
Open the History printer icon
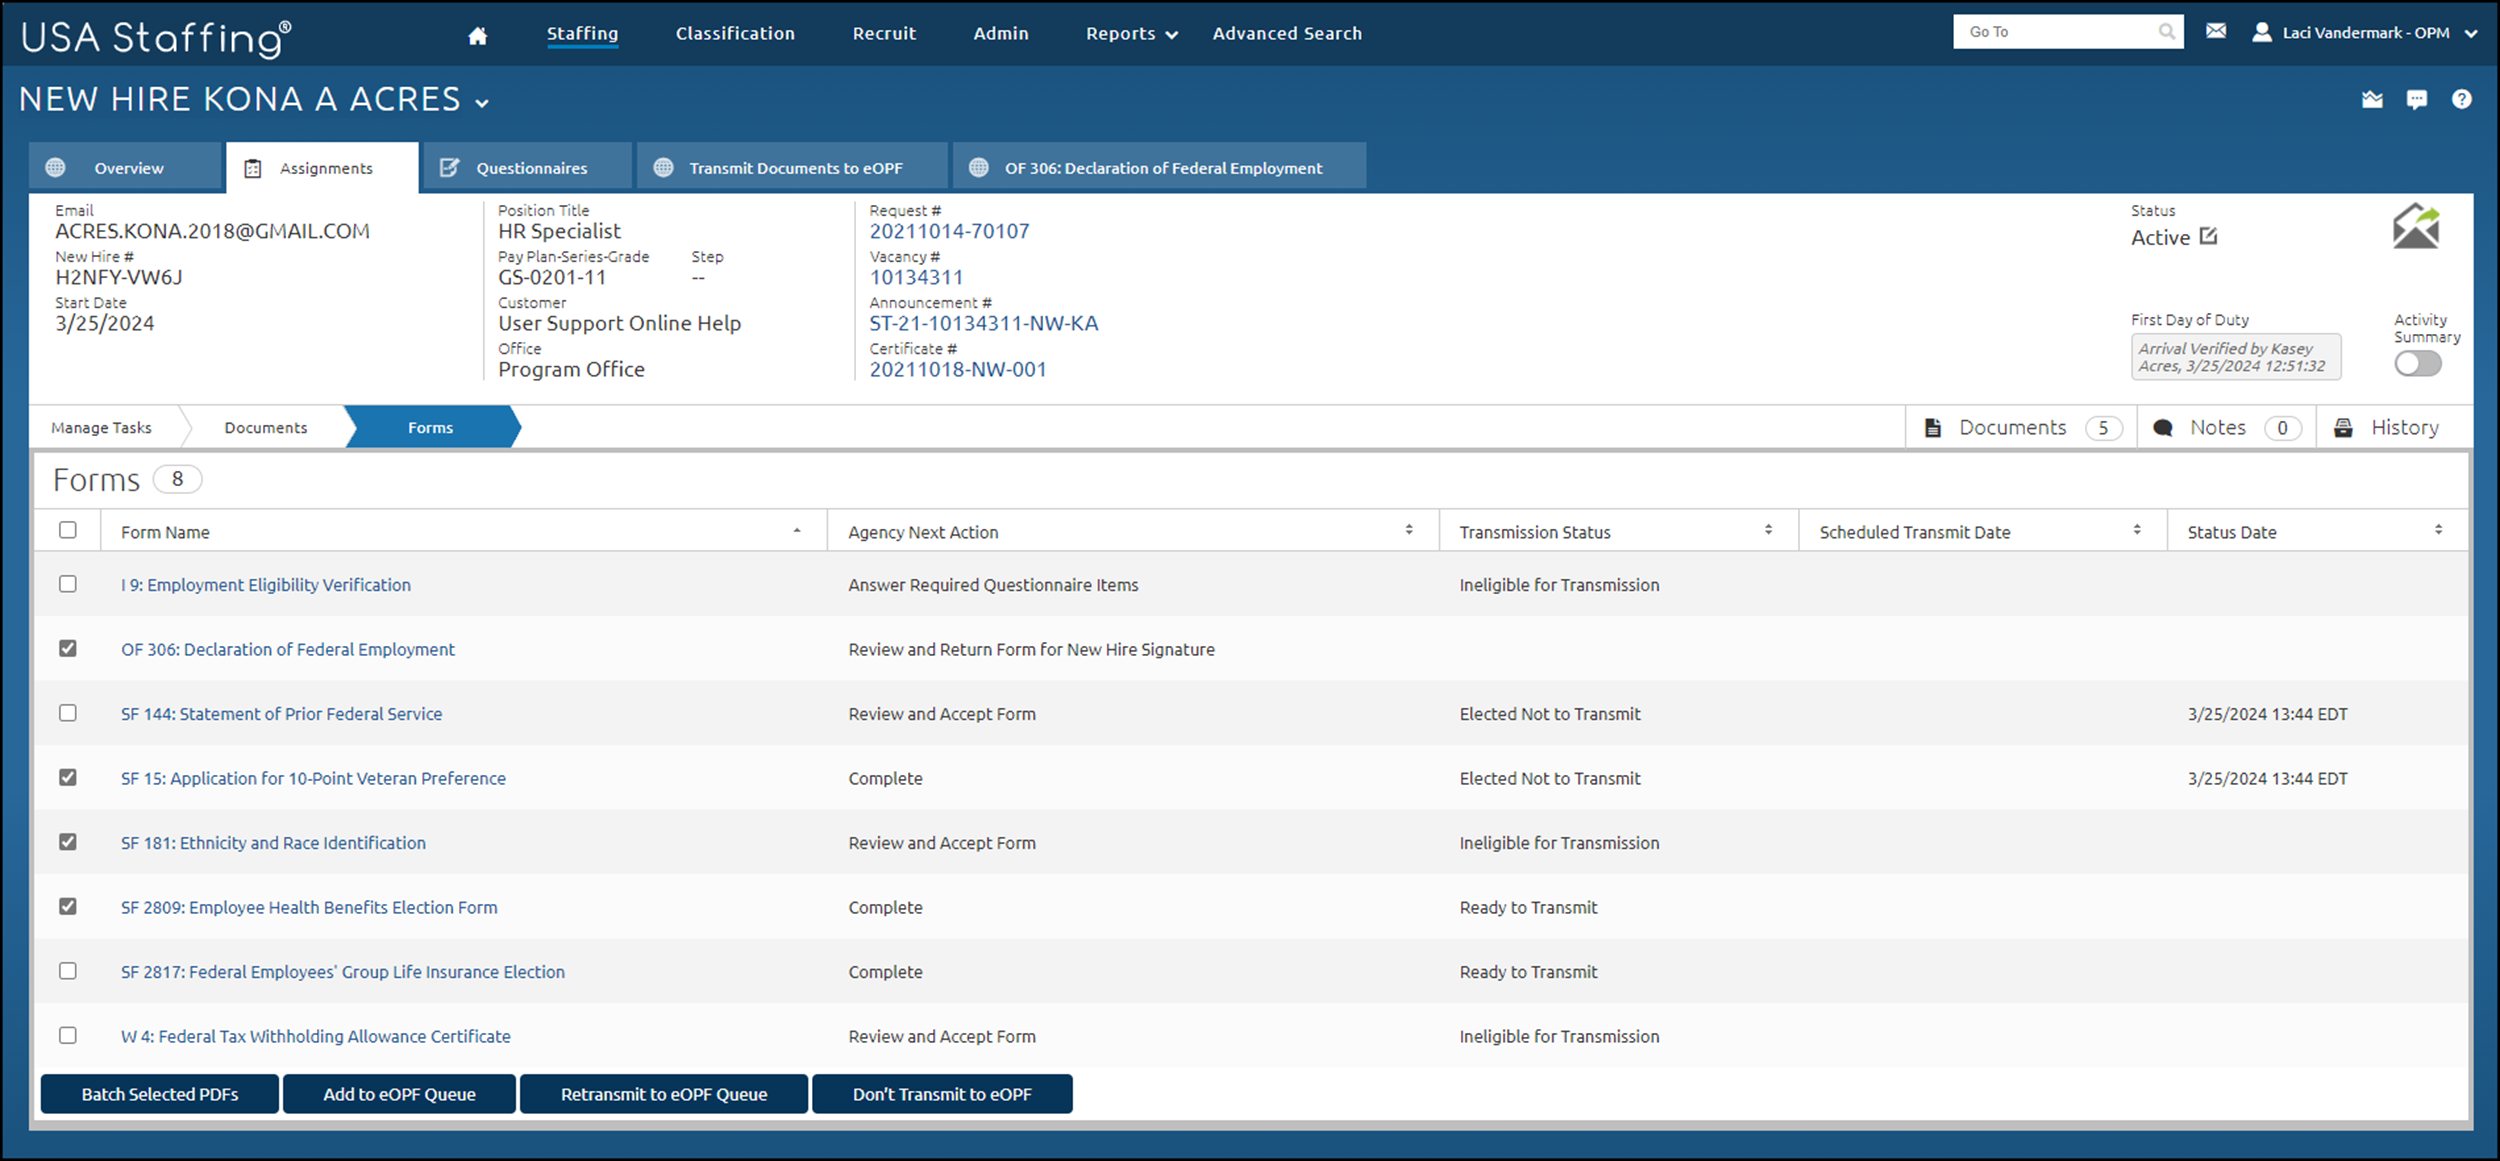pyautogui.click(x=2345, y=427)
